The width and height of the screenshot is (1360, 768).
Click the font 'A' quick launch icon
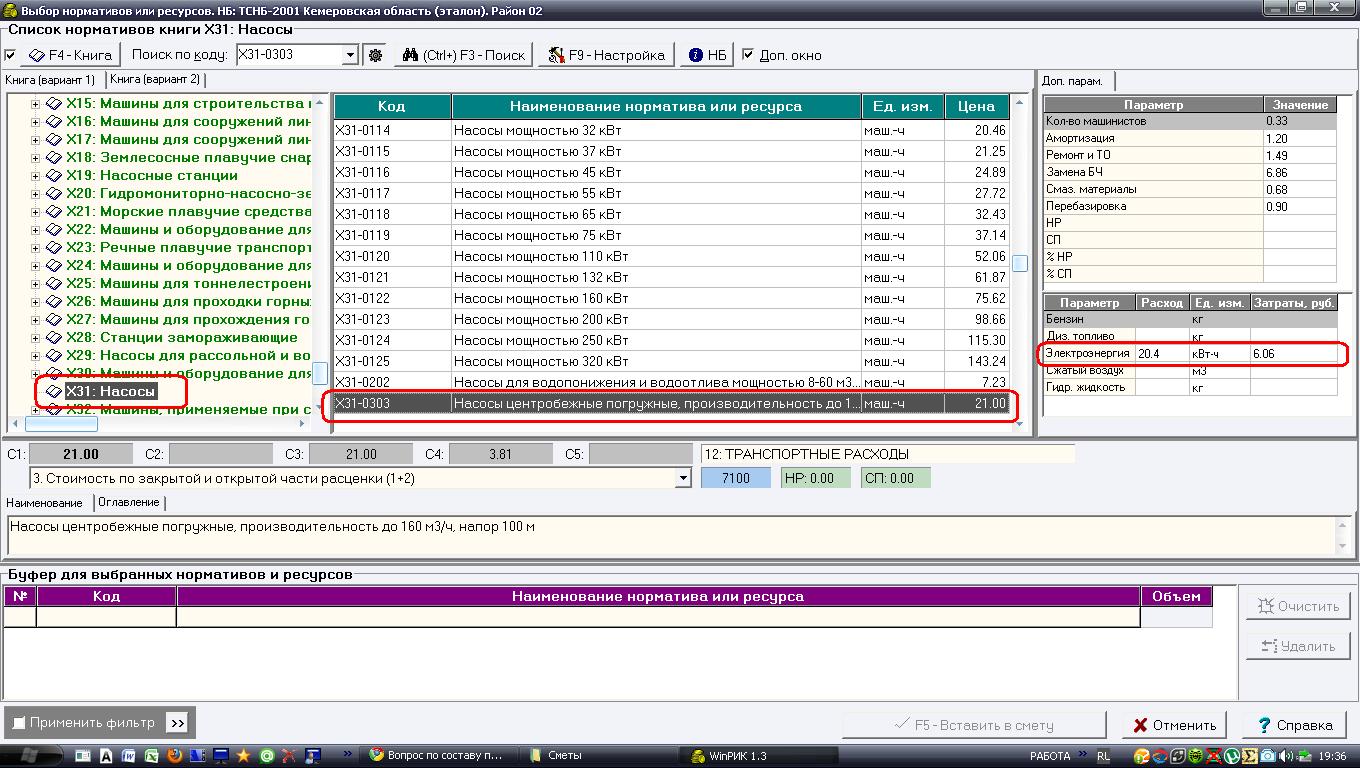[105, 756]
